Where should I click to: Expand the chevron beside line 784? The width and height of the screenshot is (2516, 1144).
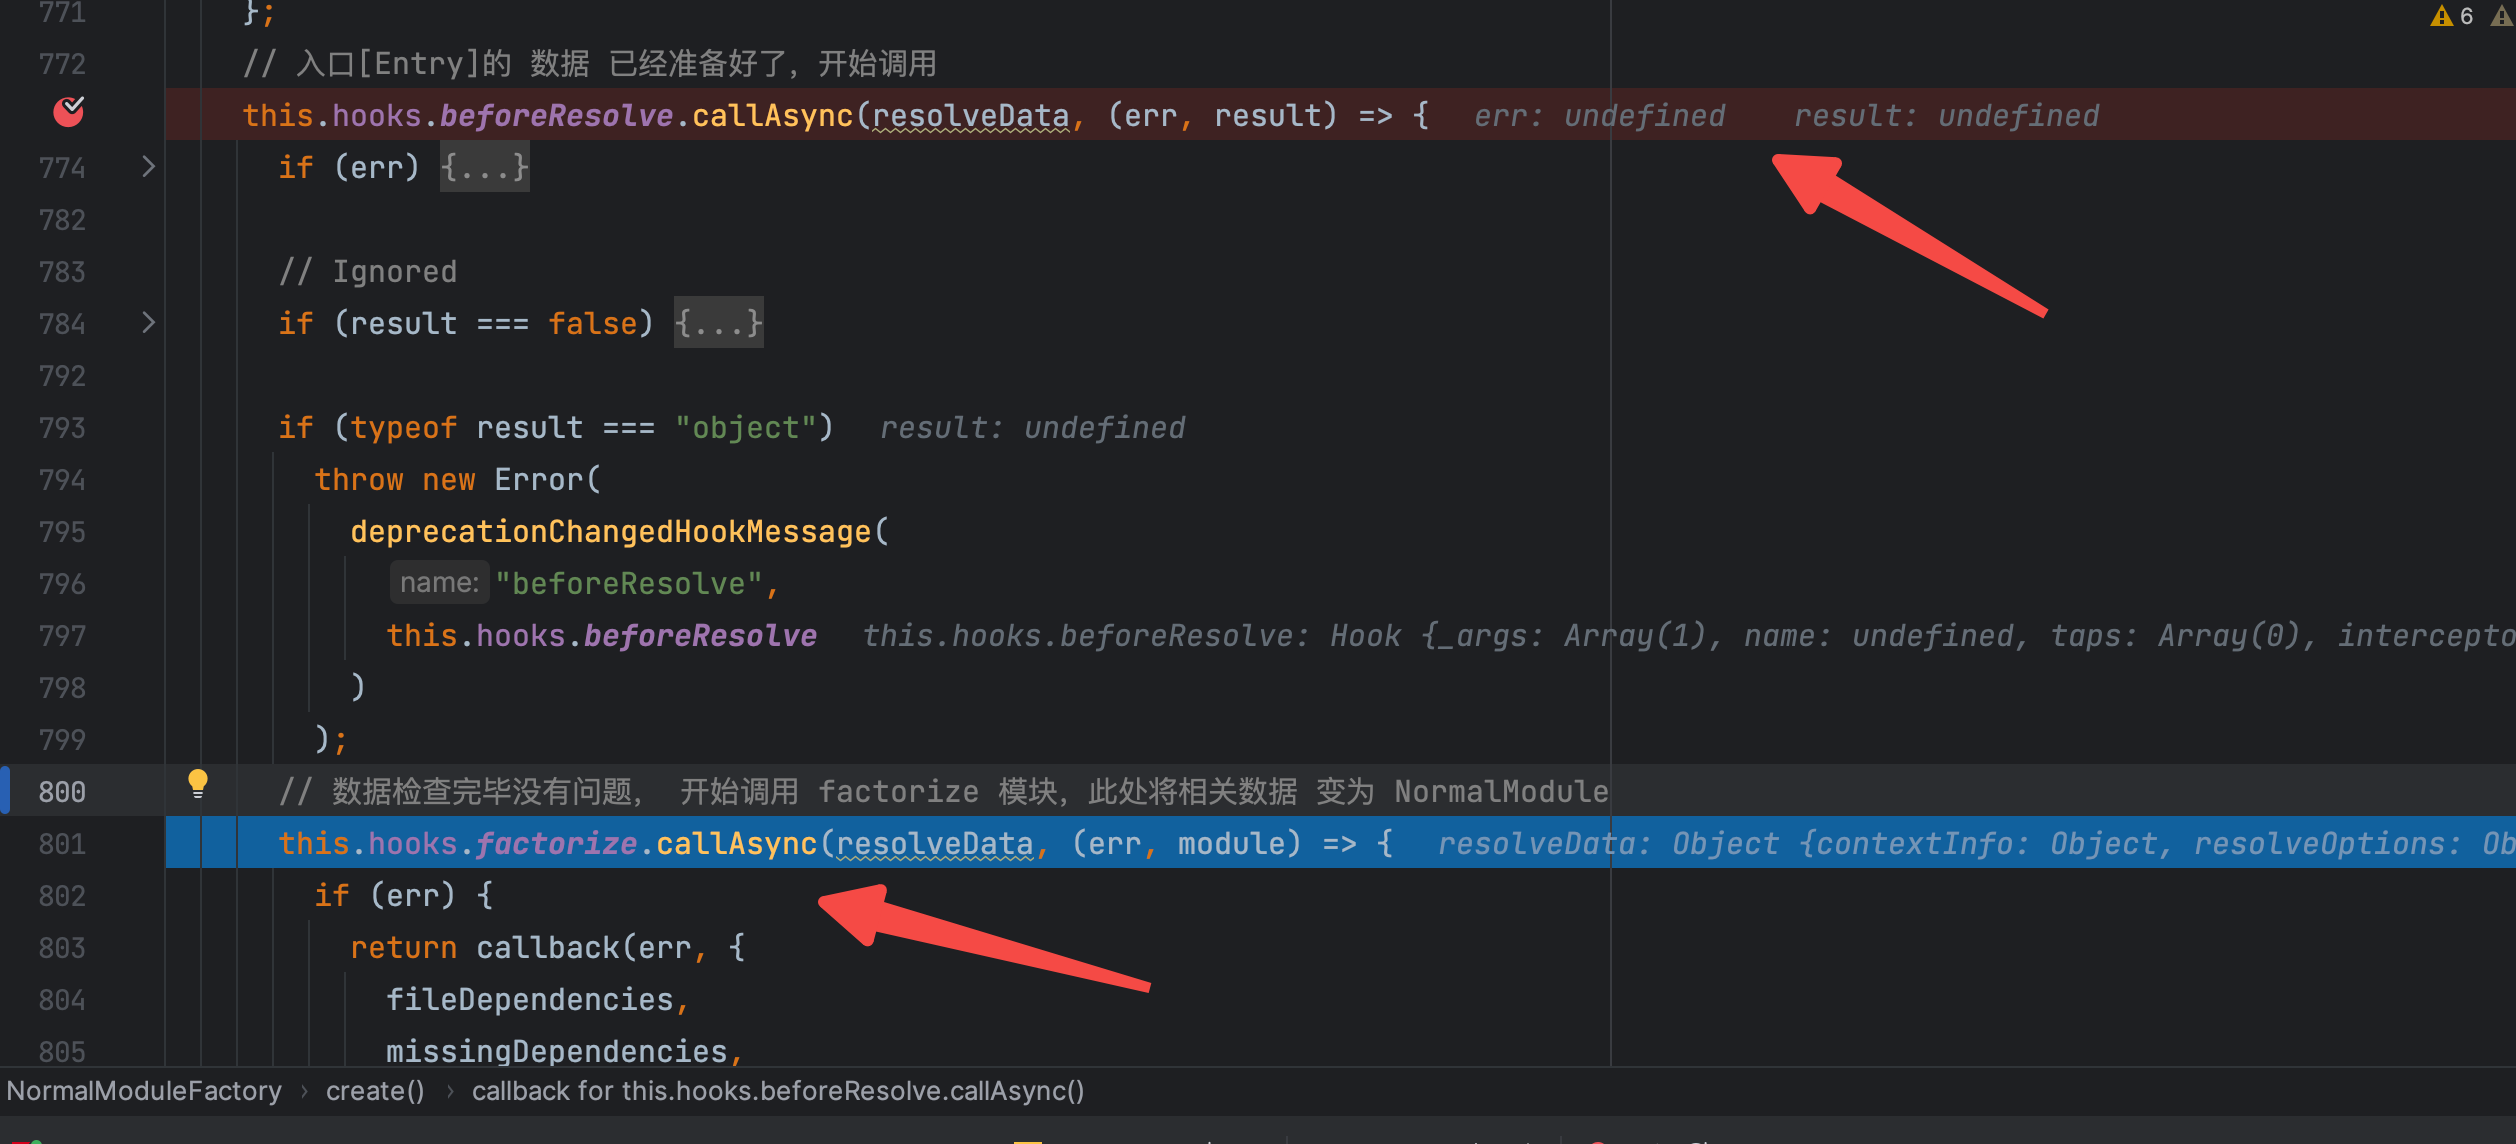[148, 322]
